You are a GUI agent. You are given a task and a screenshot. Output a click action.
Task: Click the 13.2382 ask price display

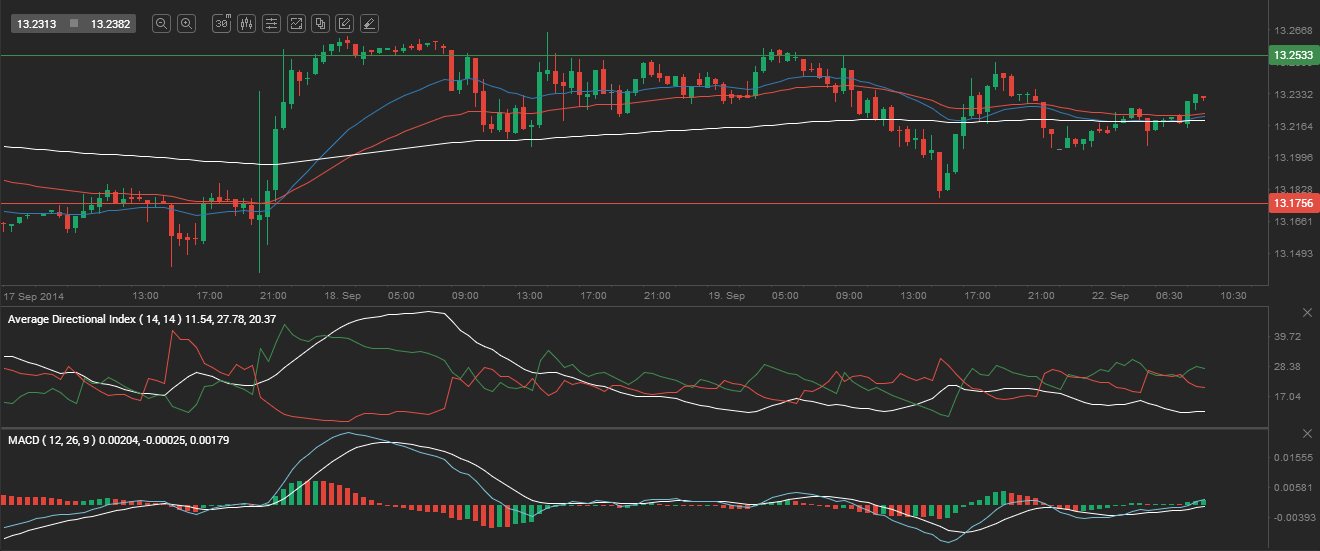click(110, 23)
